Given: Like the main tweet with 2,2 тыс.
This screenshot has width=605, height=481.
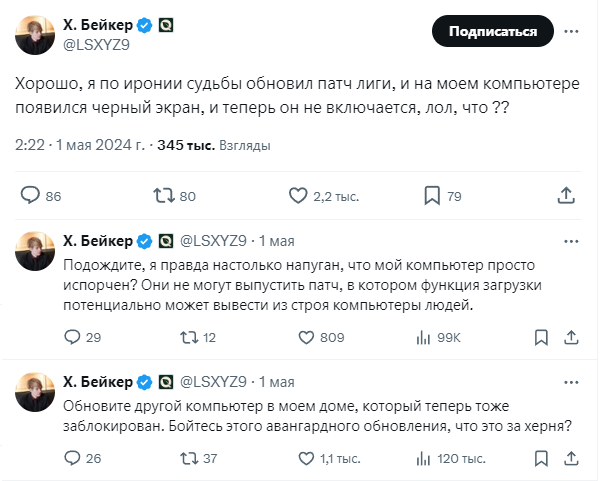Looking at the screenshot, I should point(297,196).
